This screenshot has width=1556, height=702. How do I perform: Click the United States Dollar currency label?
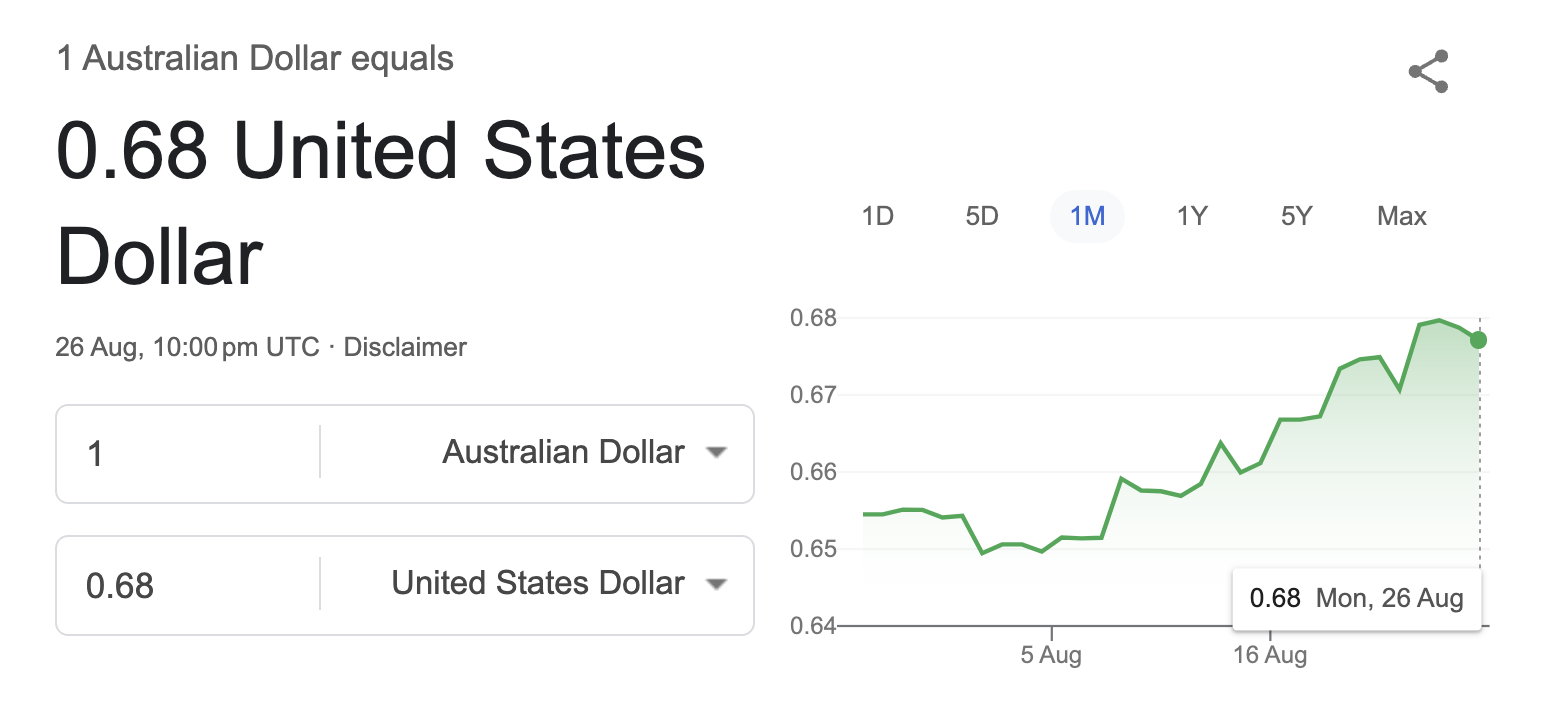pyautogui.click(x=538, y=583)
